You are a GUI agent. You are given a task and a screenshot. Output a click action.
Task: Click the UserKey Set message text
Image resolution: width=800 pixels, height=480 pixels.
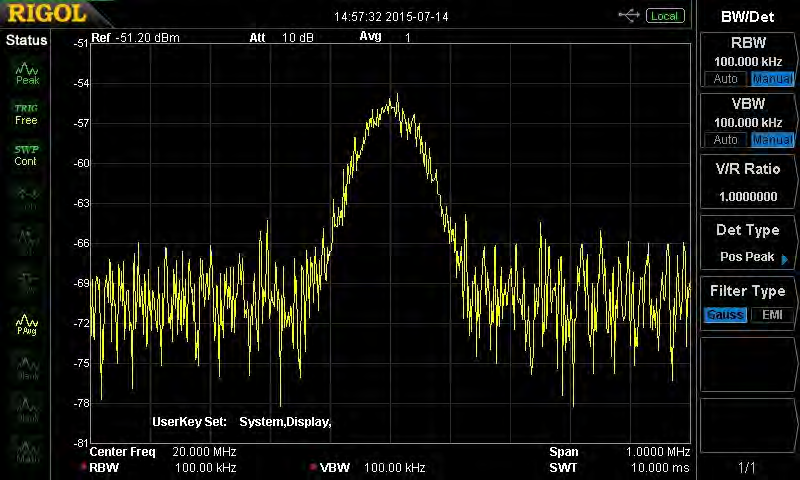point(242,422)
